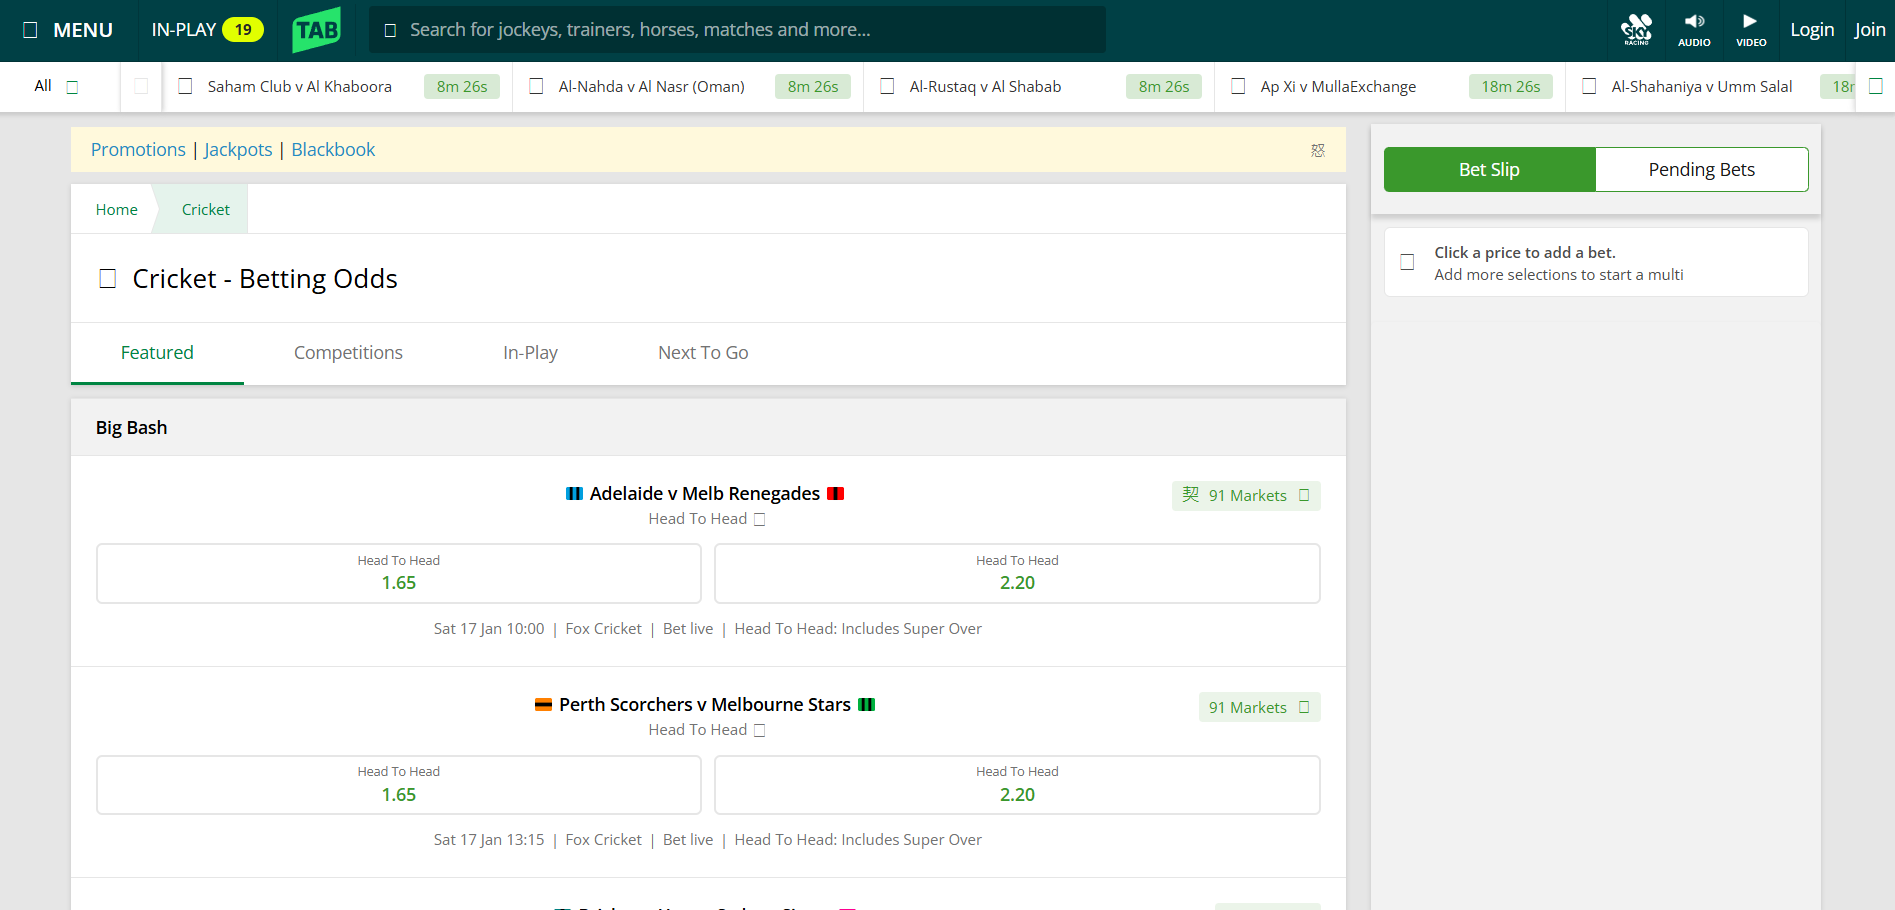Click the sport icon before Ap Xi
Viewport: 1895px width, 910px height.
(x=1238, y=87)
